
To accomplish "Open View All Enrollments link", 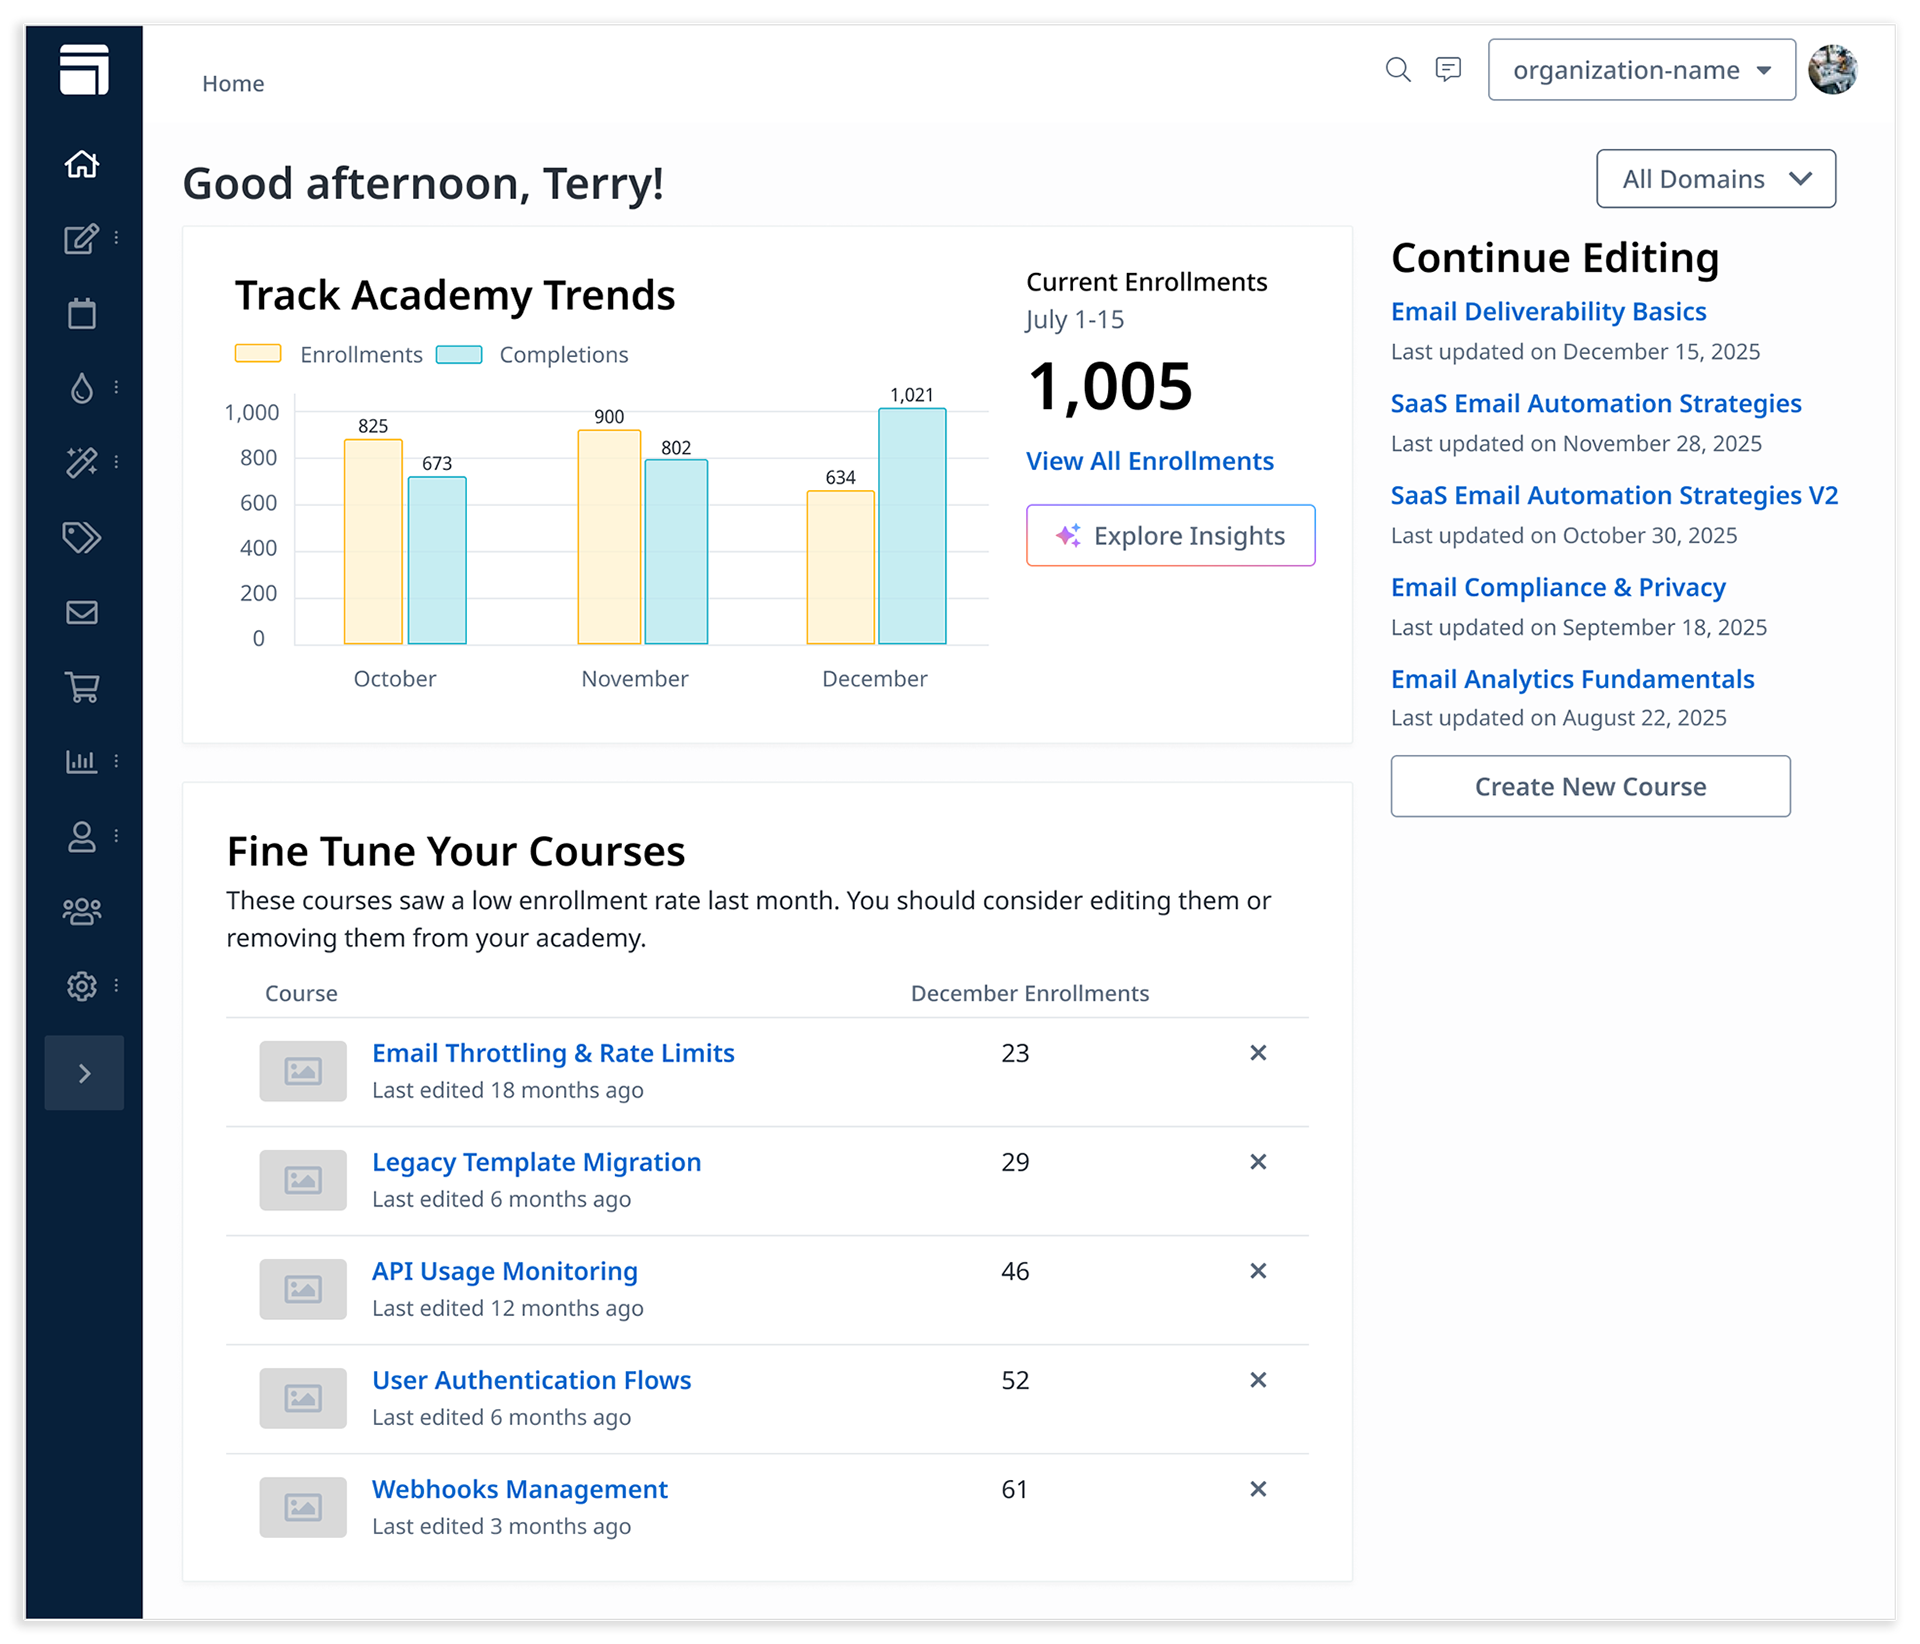I will click(x=1149, y=461).
